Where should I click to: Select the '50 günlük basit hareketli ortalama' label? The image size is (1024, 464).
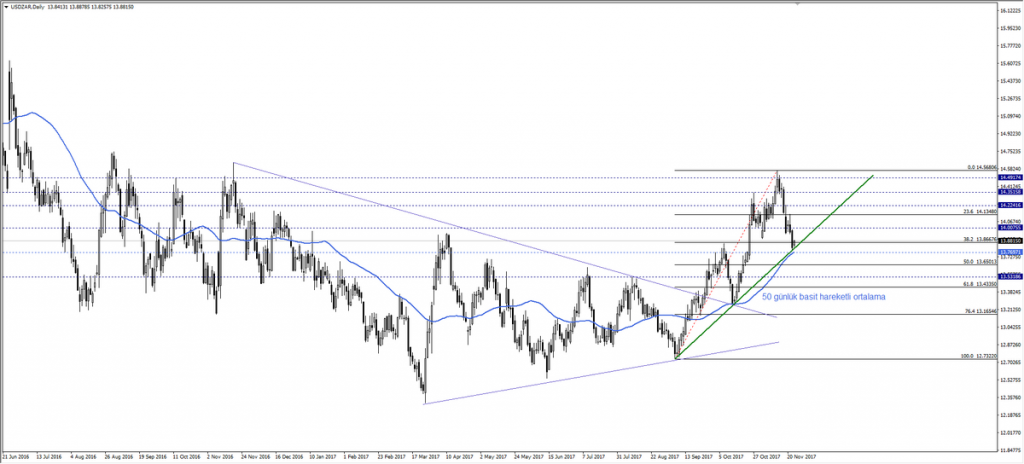pyautogui.click(x=824, y=297)
